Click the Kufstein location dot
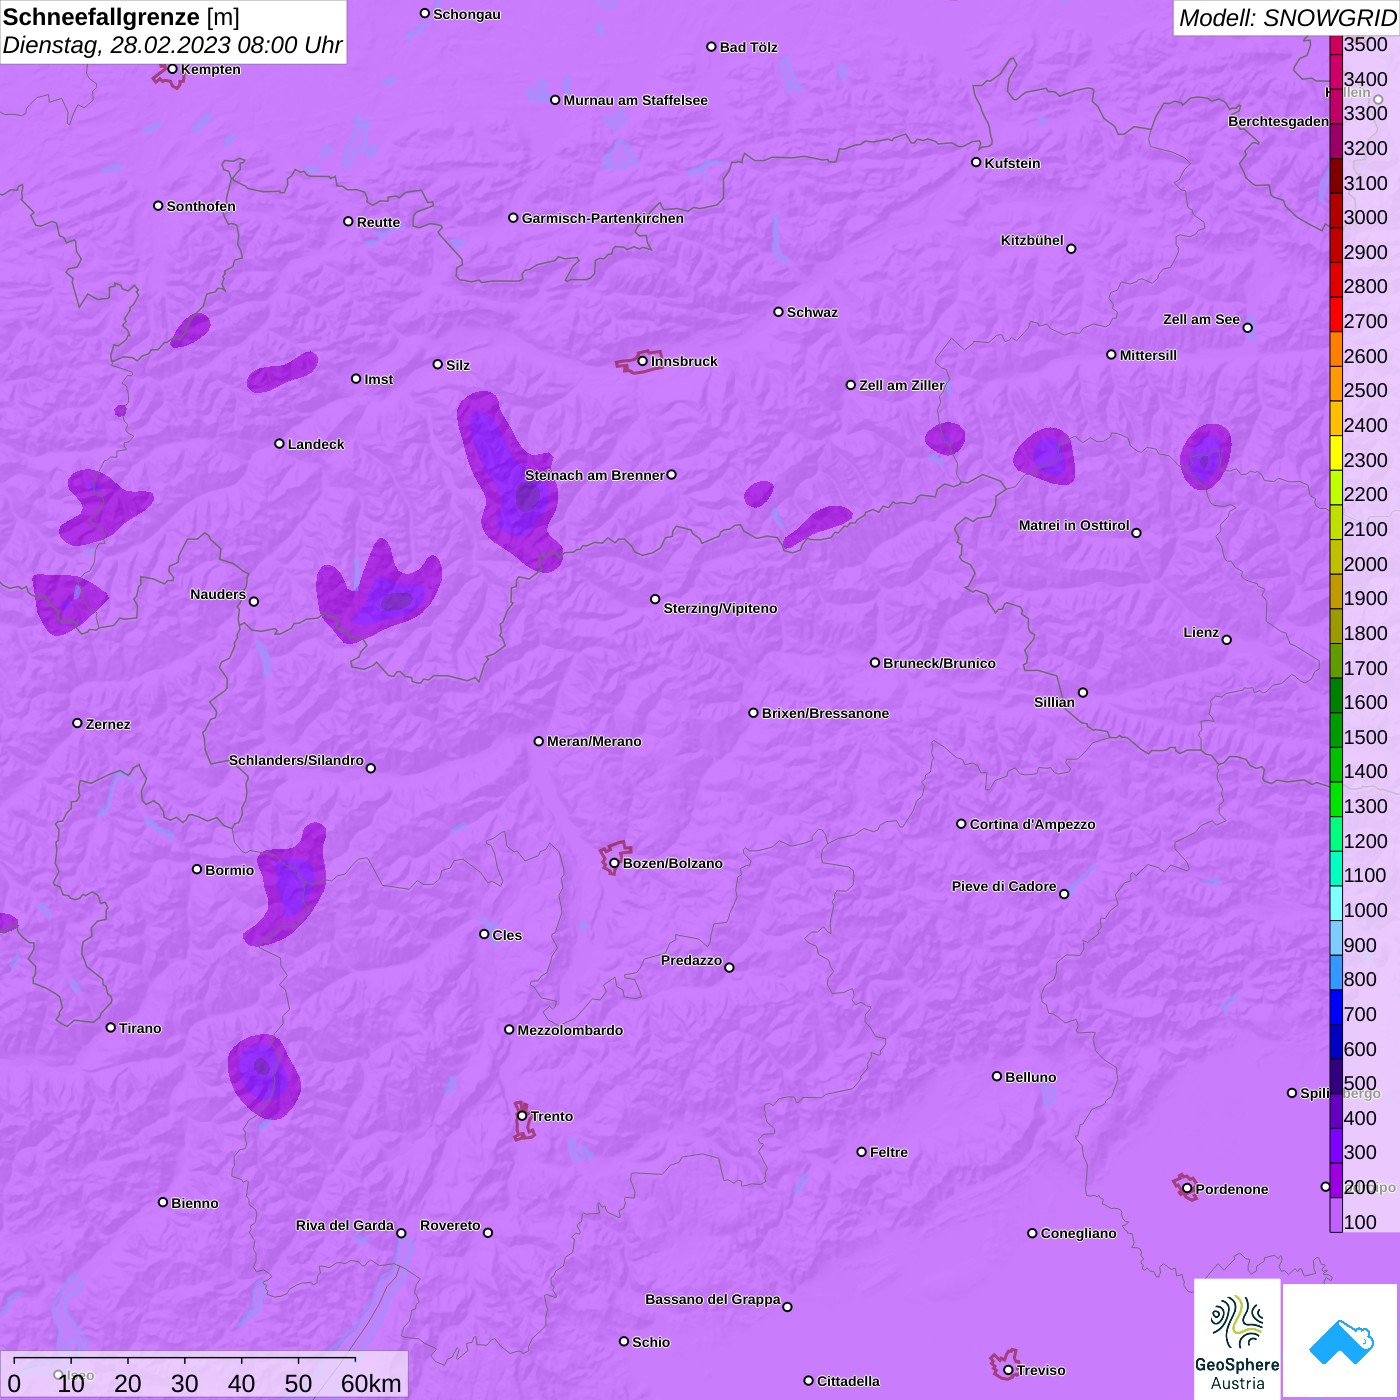This screenshot has width=1400, height=1400. click(x=976, y=162)
